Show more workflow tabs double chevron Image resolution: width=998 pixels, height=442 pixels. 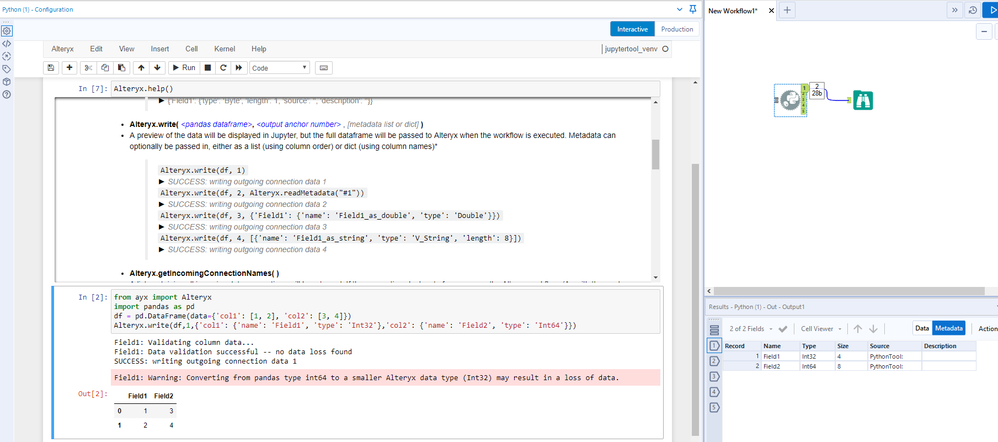click(955, 10)
